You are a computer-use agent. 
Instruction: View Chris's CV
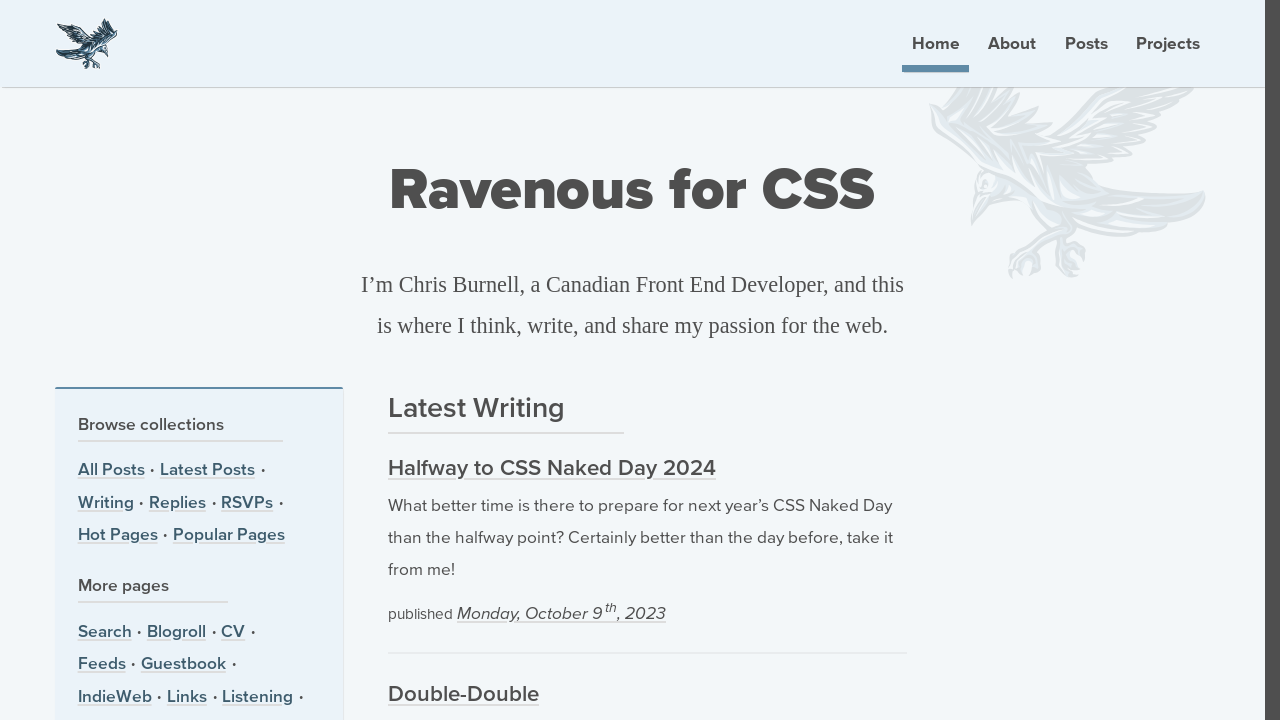pyautogui.click(x=232, y=631)
